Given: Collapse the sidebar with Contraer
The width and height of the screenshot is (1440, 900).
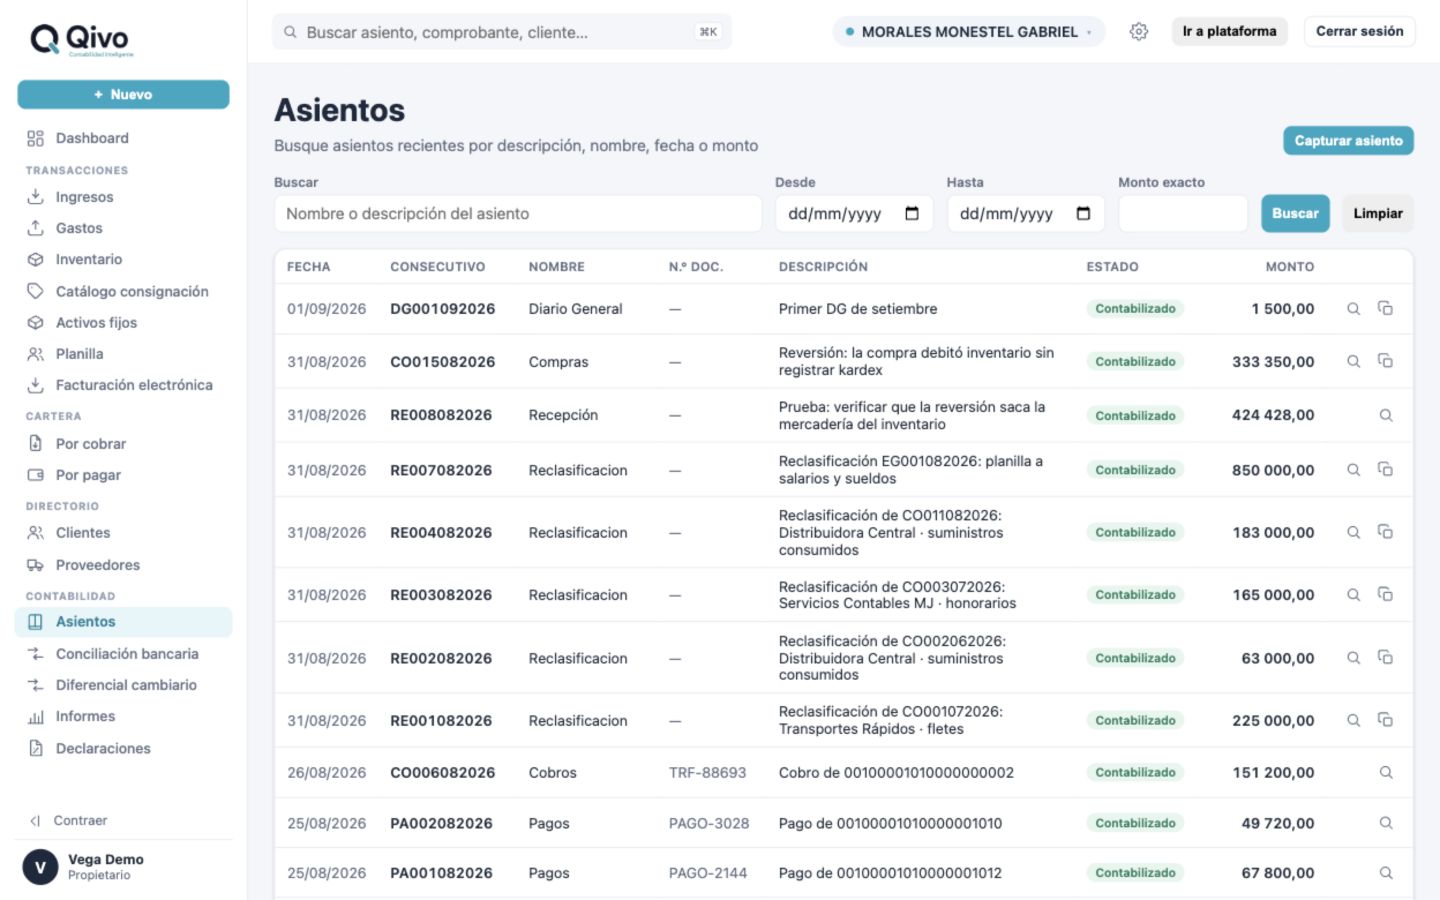Looking at the screenshot, I should click(69, 820).
